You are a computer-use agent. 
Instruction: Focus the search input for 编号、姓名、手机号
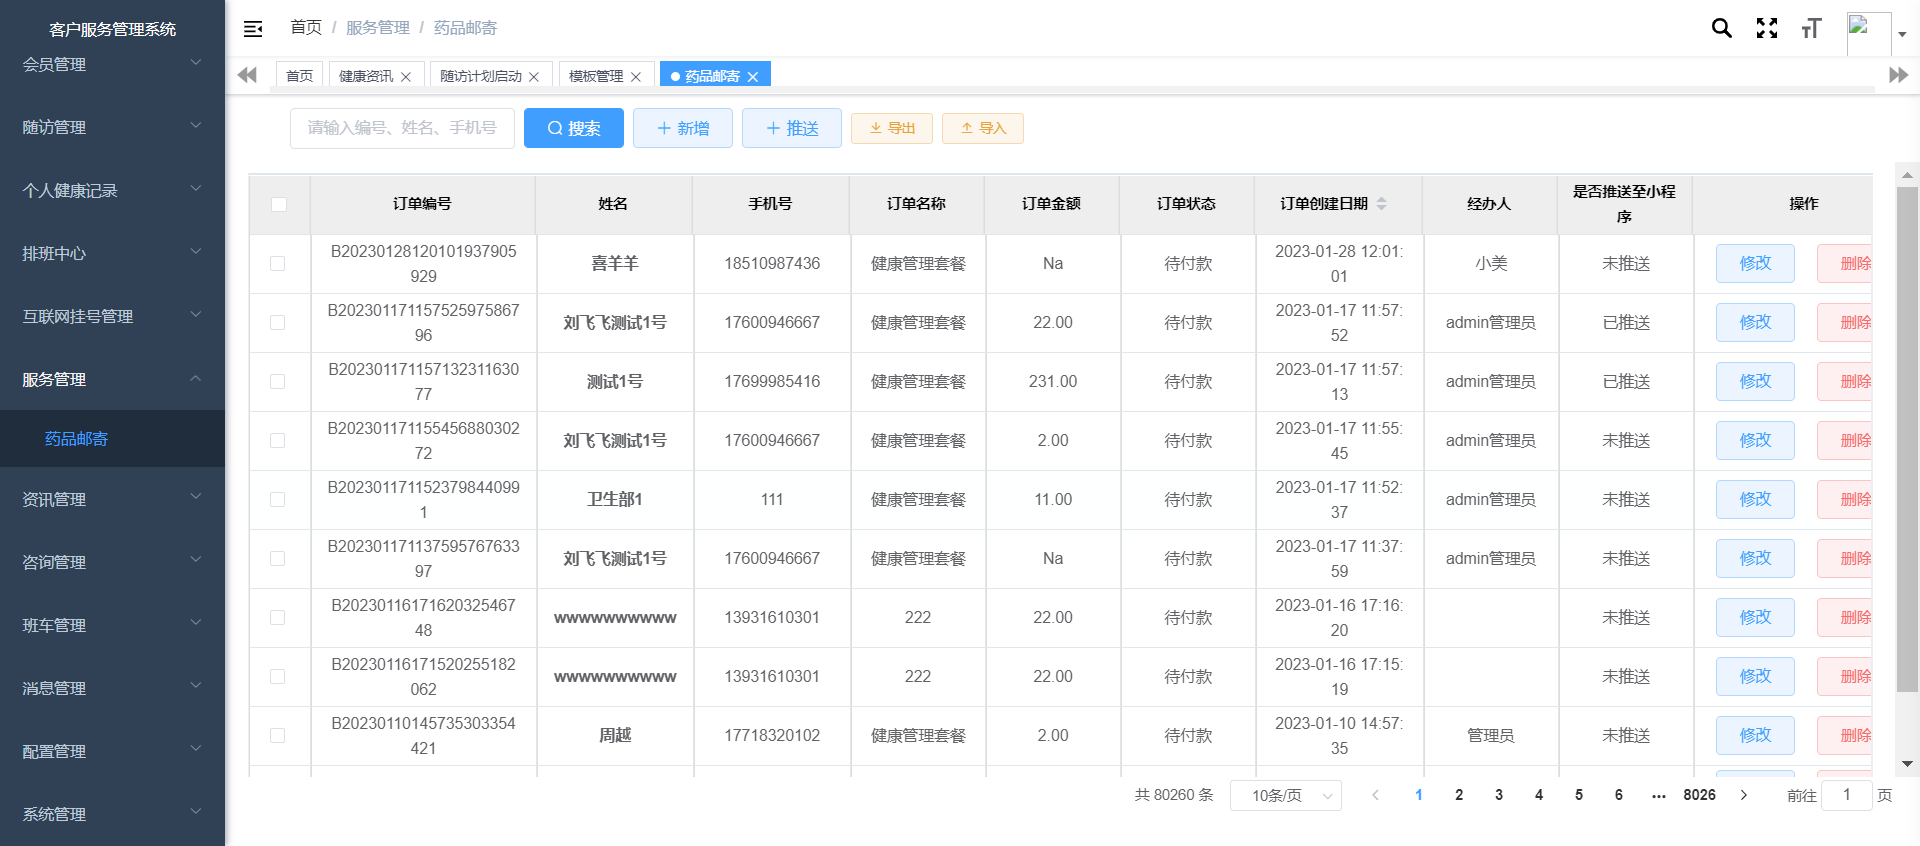click(x=402, y=128)
